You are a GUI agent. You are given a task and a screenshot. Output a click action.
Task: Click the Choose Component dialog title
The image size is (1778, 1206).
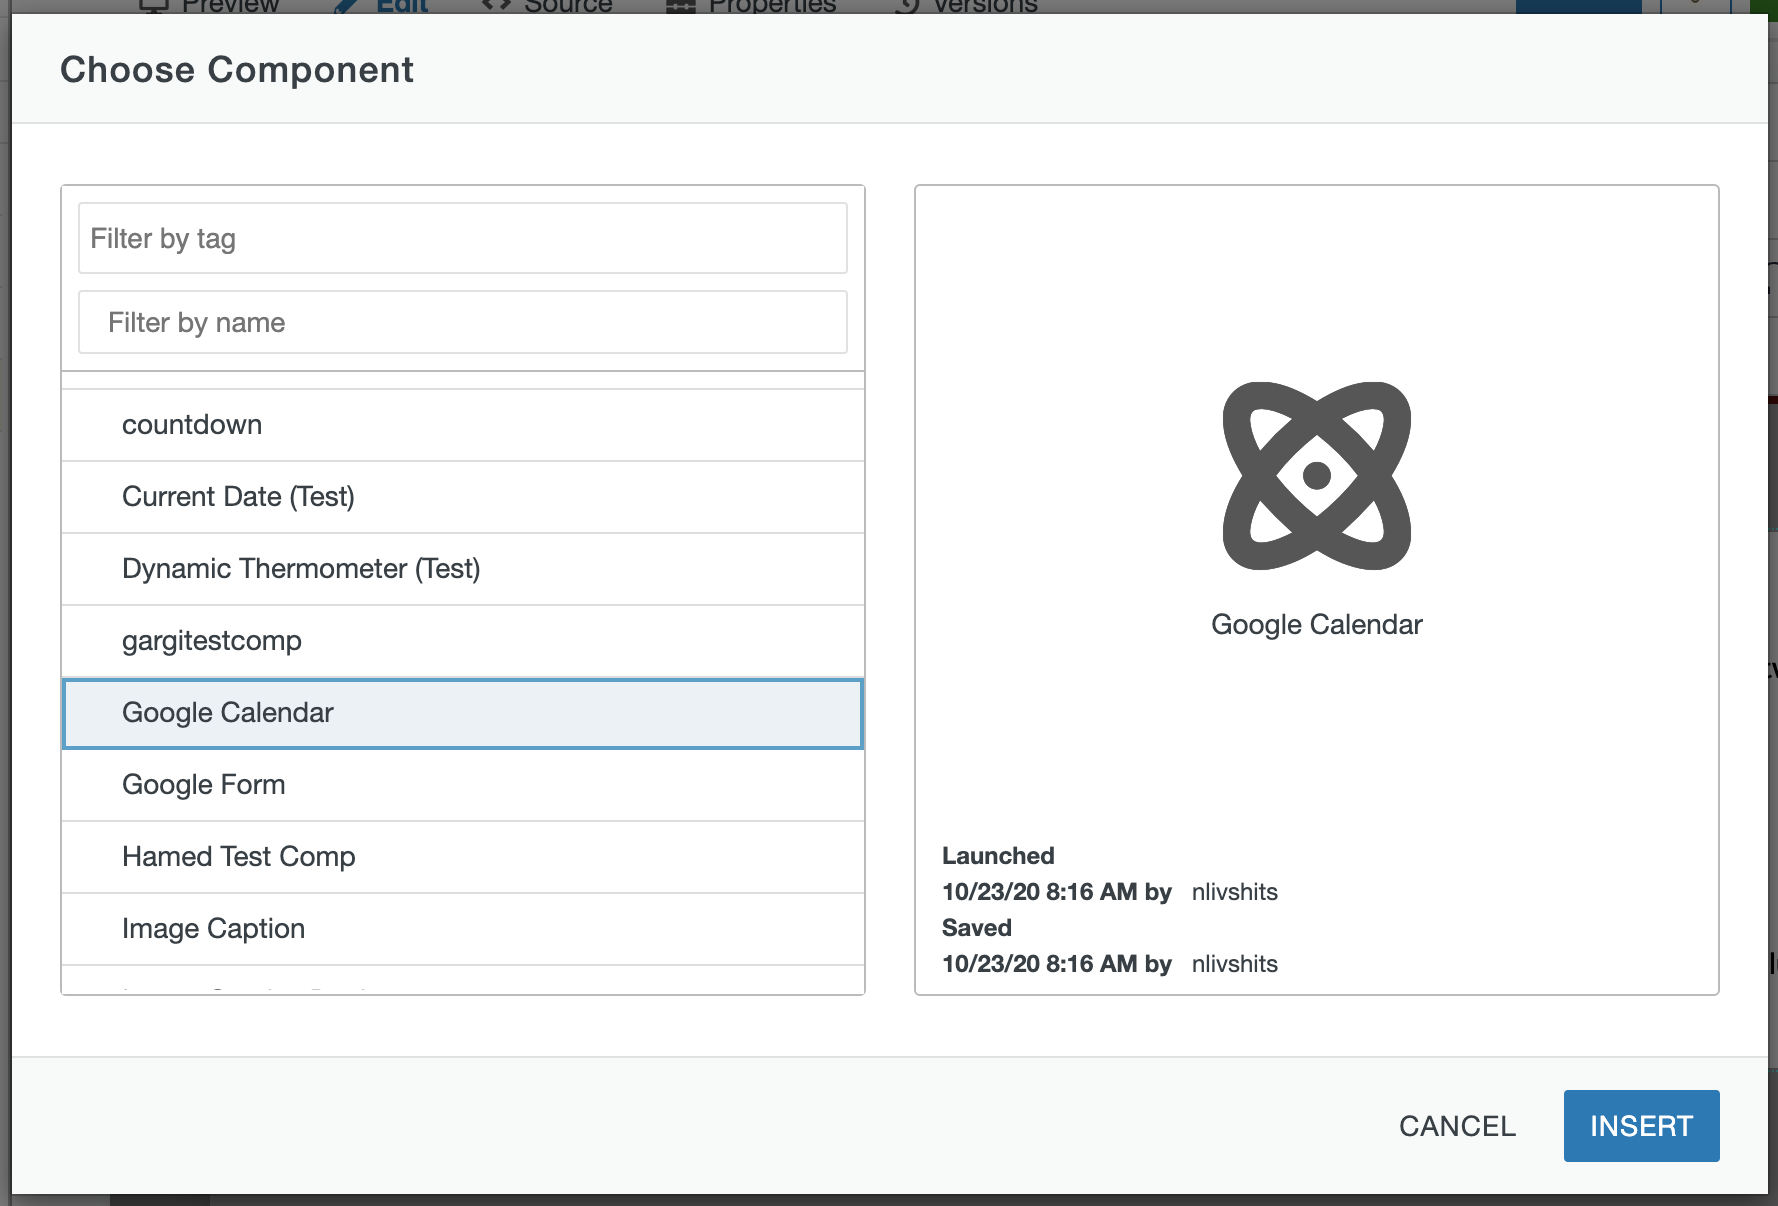click(237, 70)
